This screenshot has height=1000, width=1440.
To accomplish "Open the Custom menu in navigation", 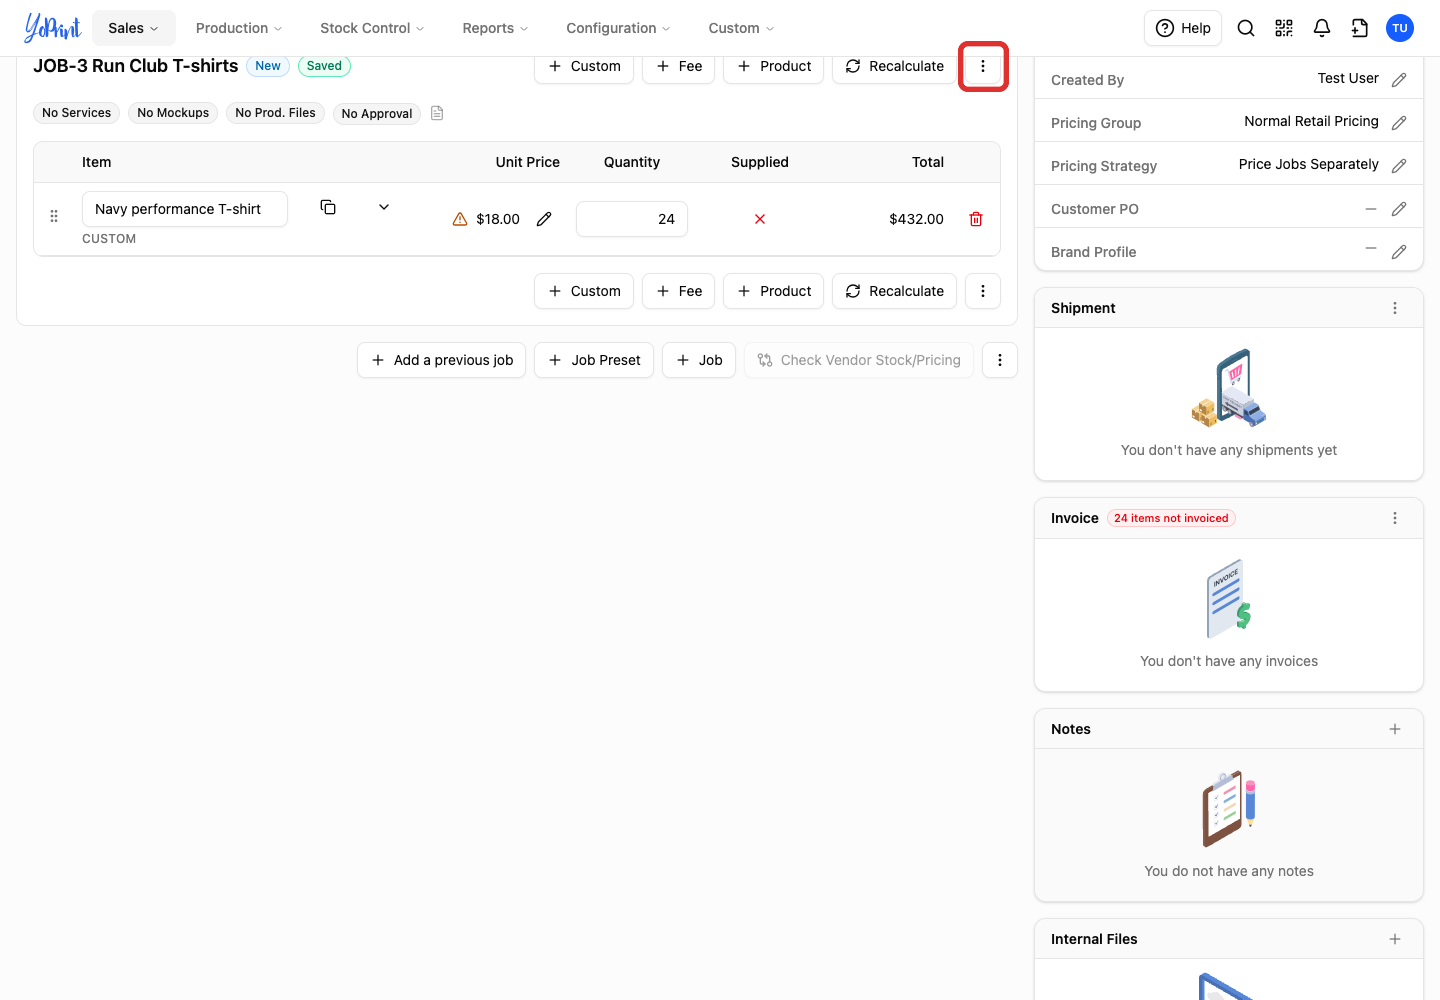I will (741, 28).
